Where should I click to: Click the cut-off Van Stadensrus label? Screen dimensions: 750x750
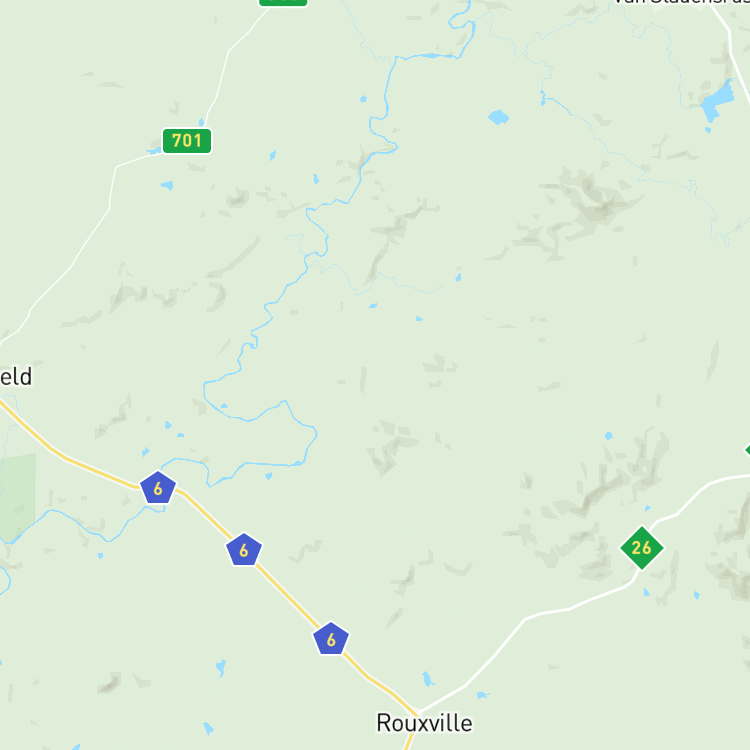(x=681, y=2)
